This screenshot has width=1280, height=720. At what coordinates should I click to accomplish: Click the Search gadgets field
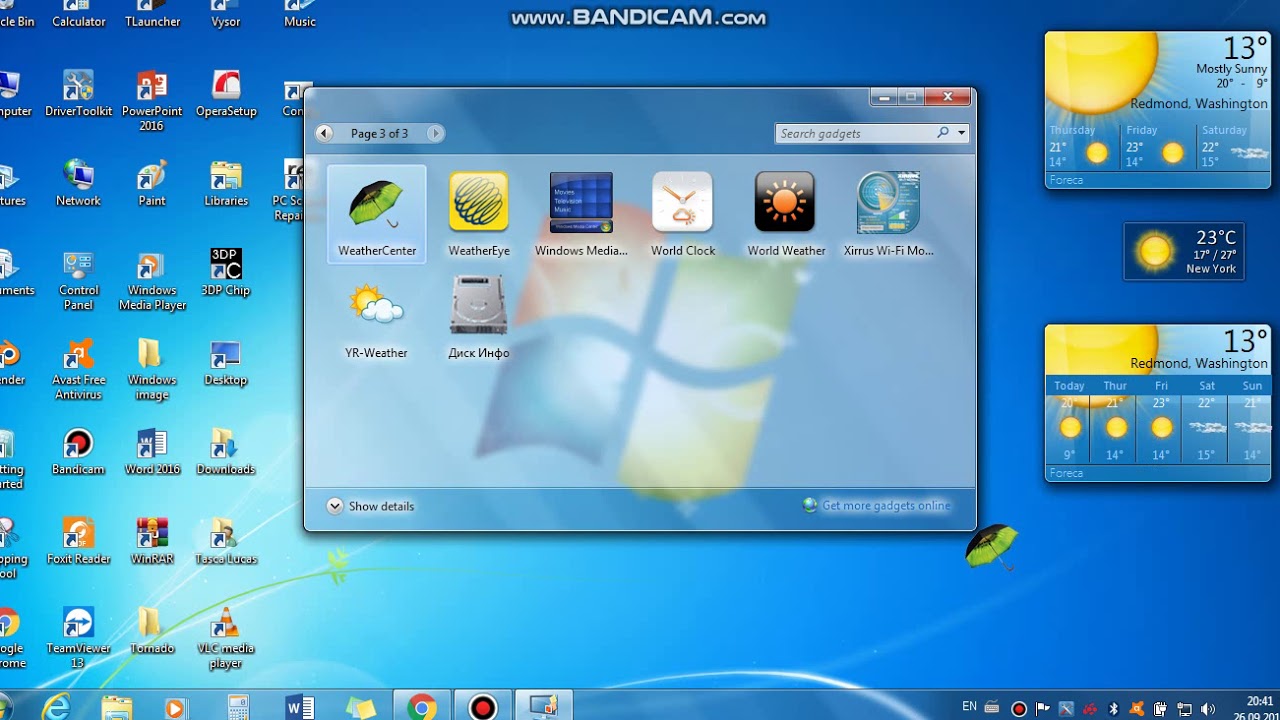[x=856, y=133]
